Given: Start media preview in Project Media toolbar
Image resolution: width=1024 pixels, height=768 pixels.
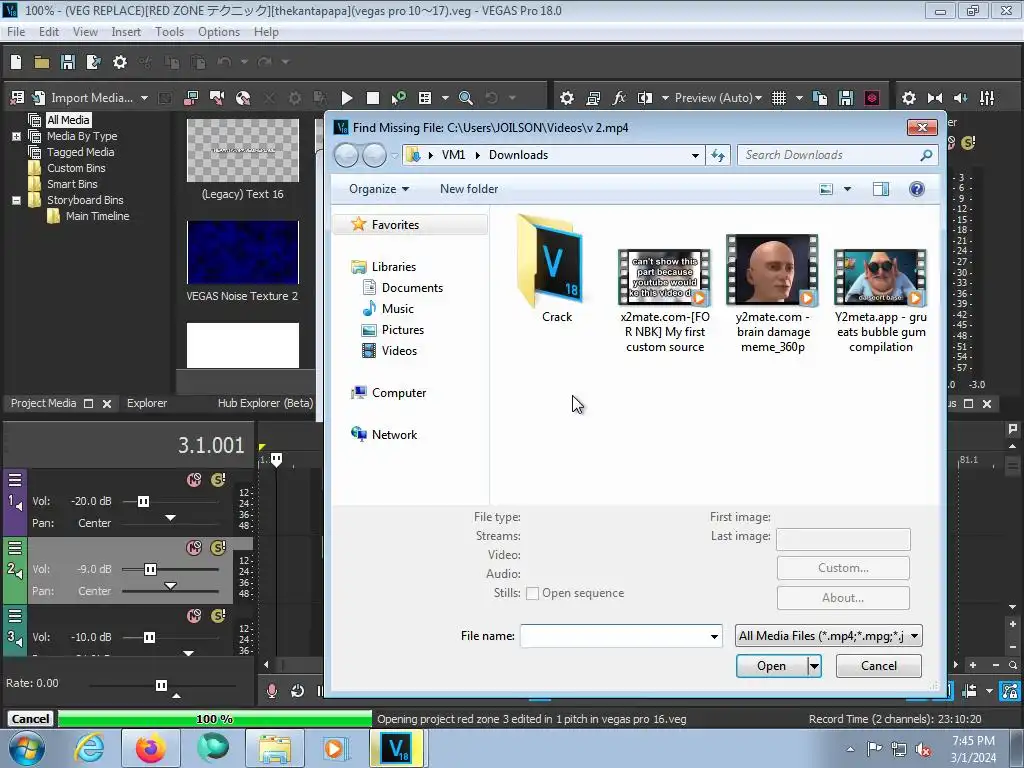Looking at the screenshot, I should (347, 98).
